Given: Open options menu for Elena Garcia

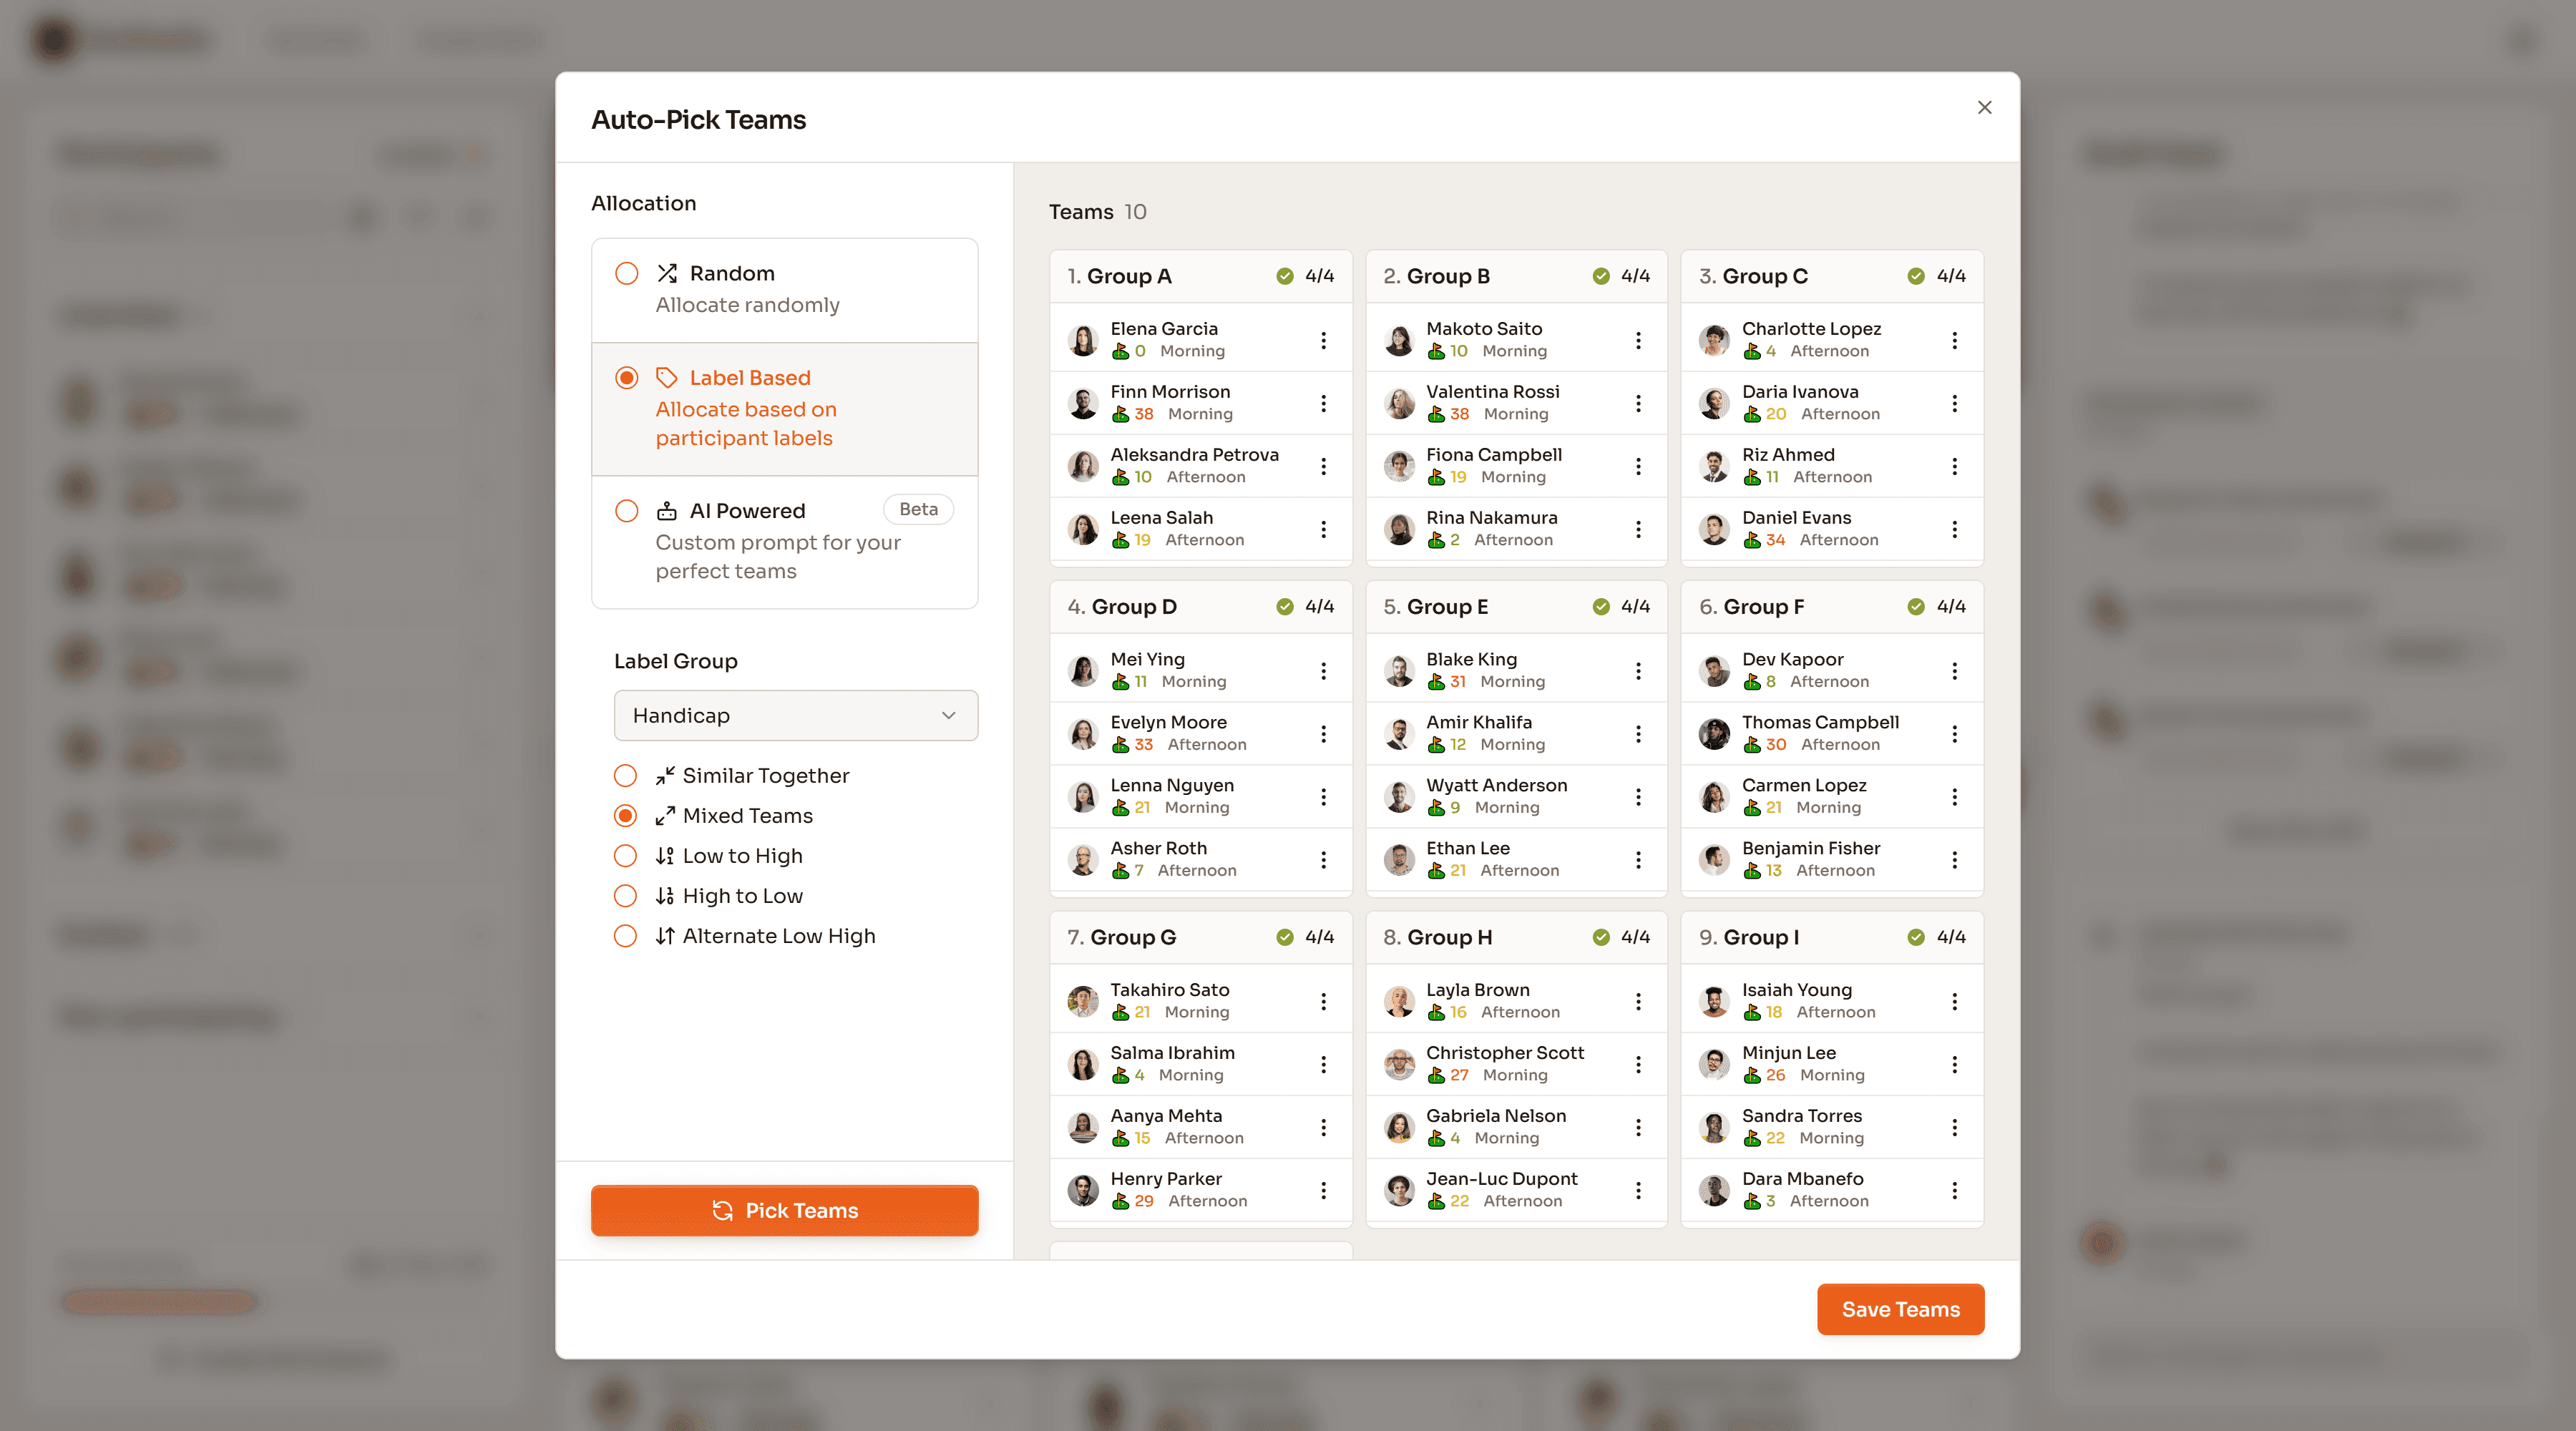Looking at the screenshot, I should click(x=1323, y=340).
